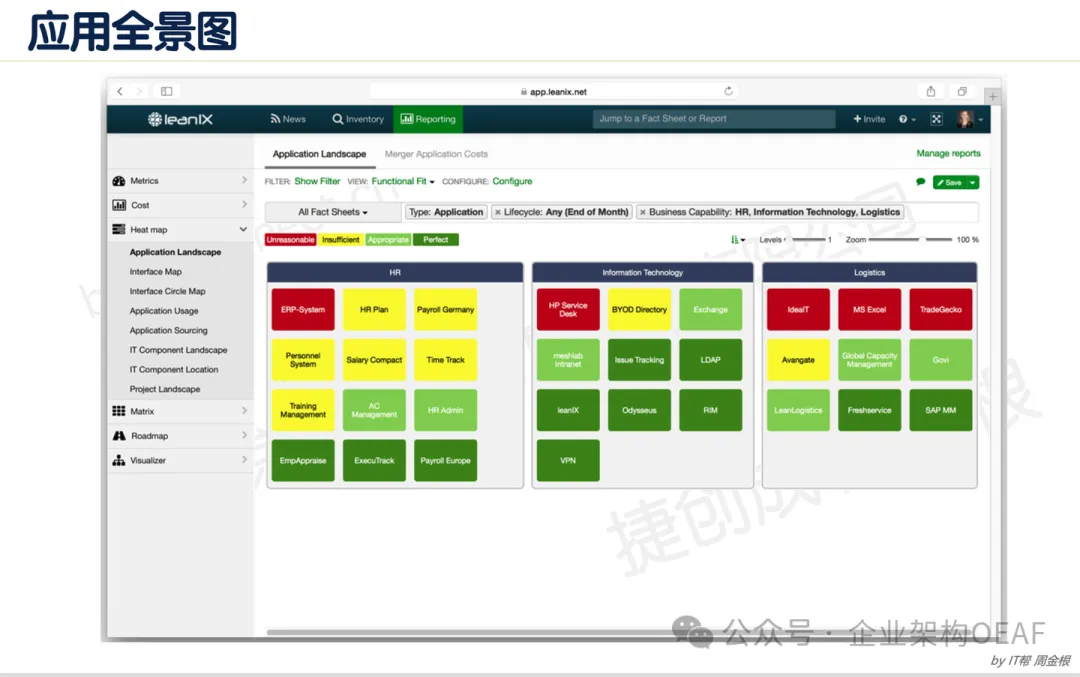Switch to Merger Application Costs tab

pos(436,154)
